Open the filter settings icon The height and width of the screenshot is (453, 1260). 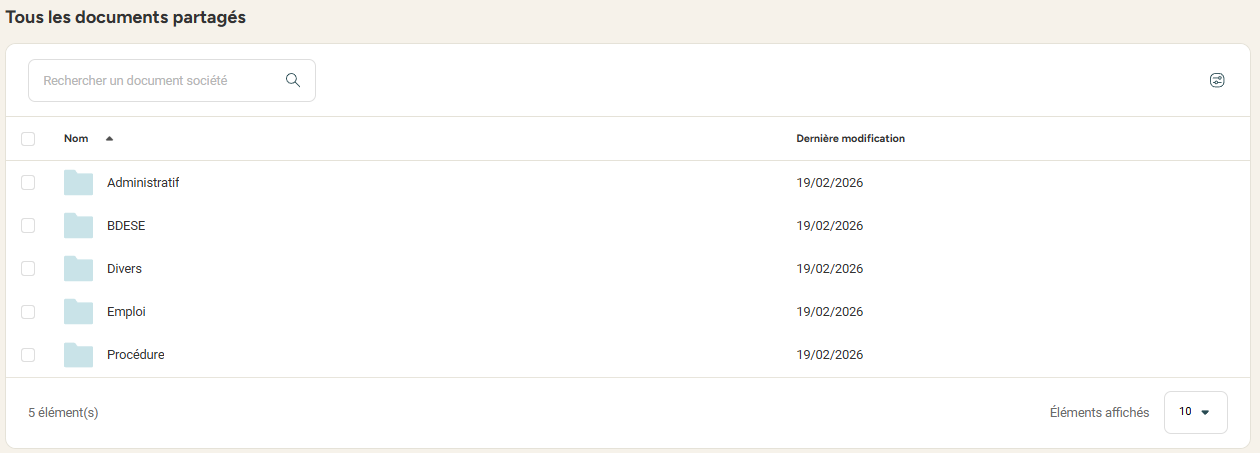click(1217, 80)
